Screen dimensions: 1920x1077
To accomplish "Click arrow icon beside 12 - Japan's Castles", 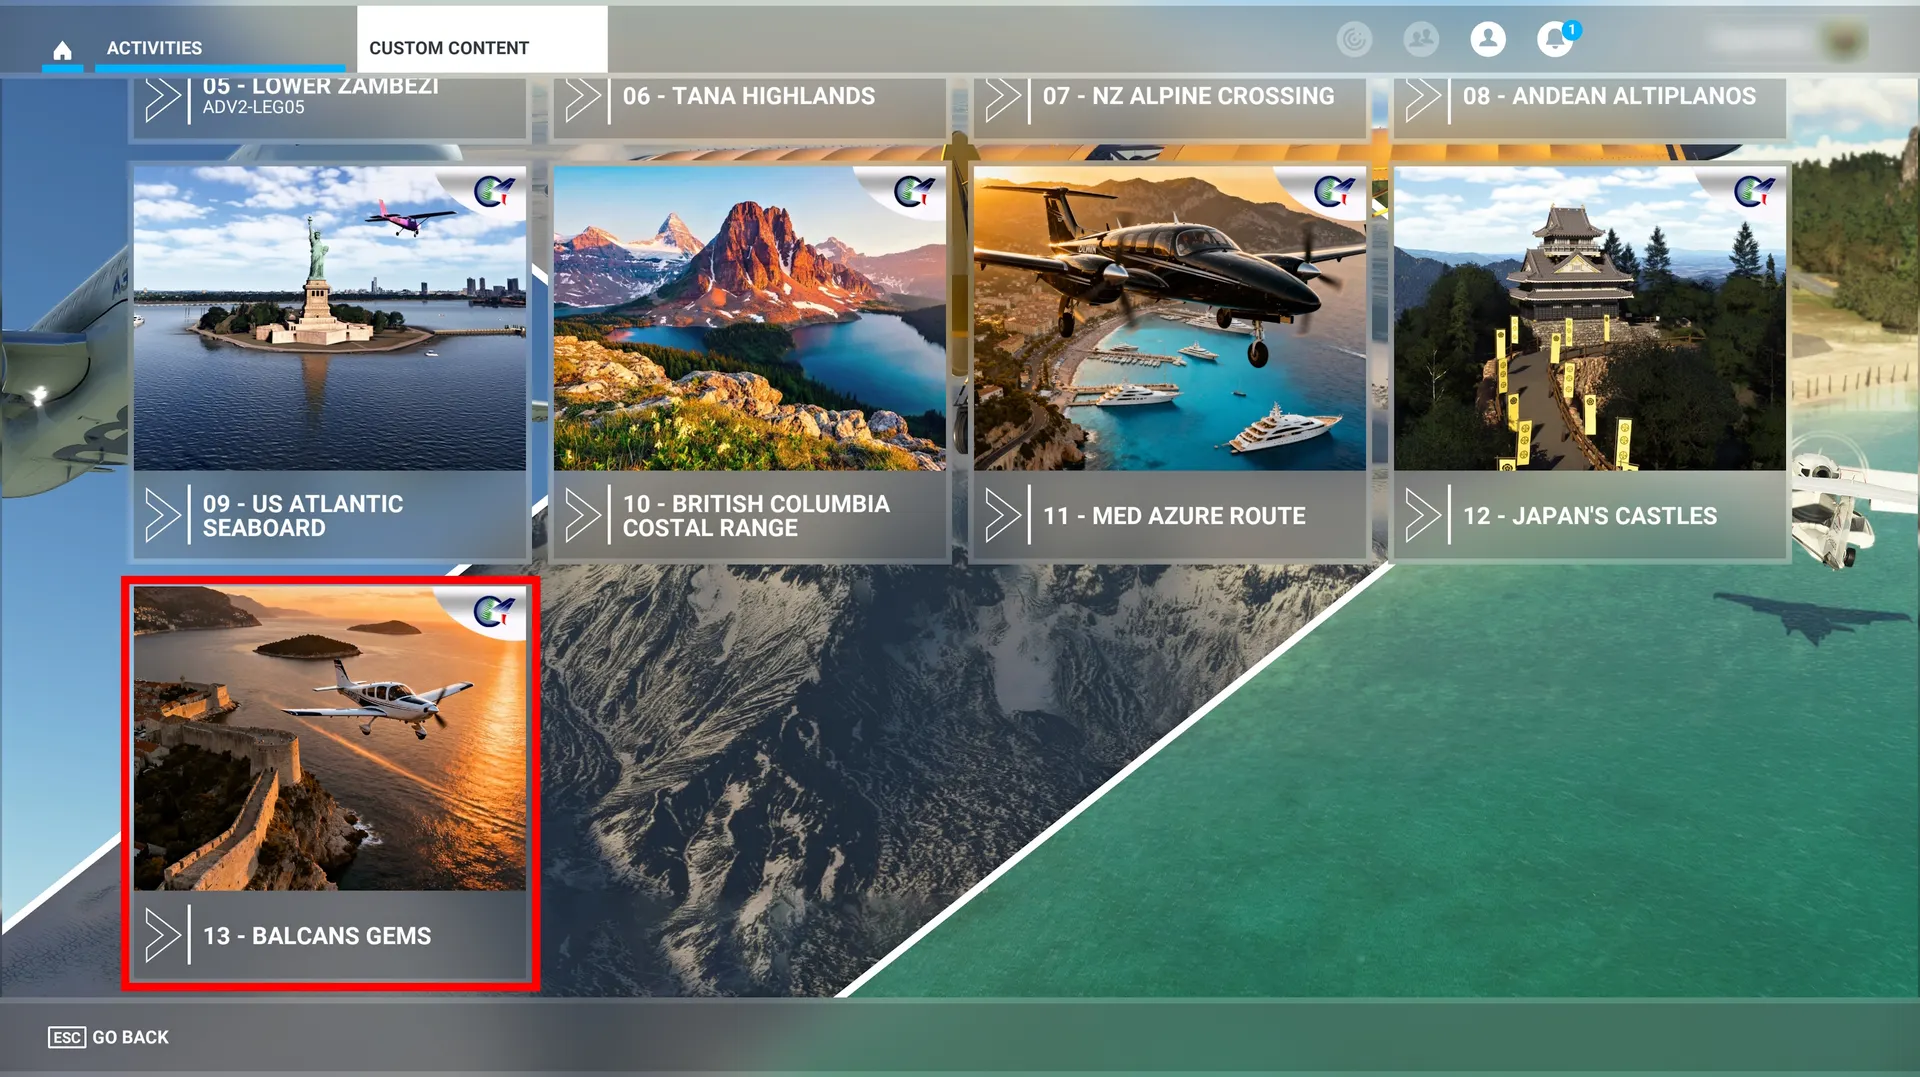I will 1423,516.
